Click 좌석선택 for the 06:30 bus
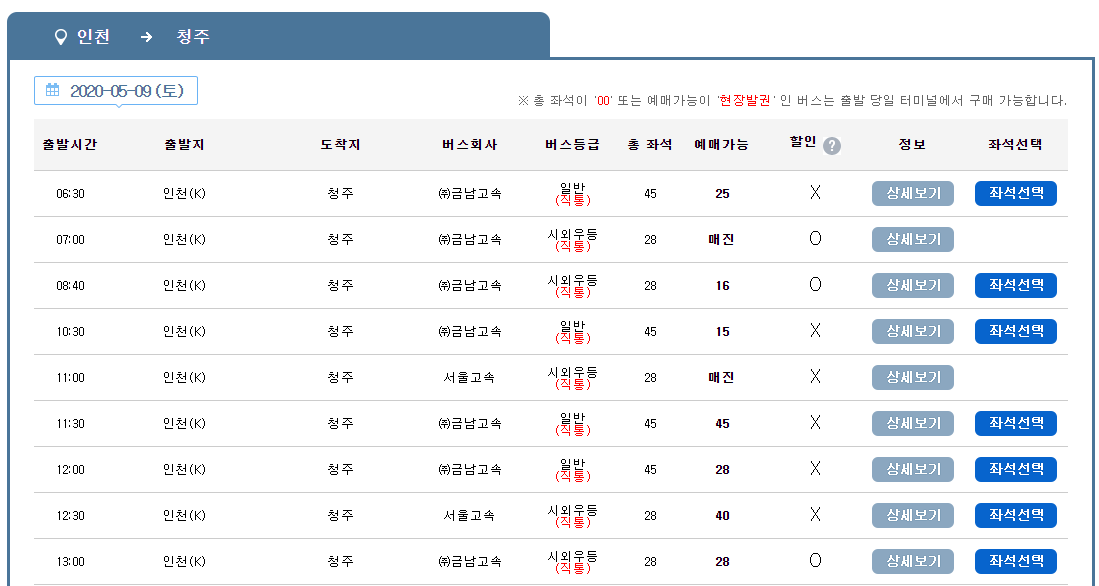 pos(1016,193)
